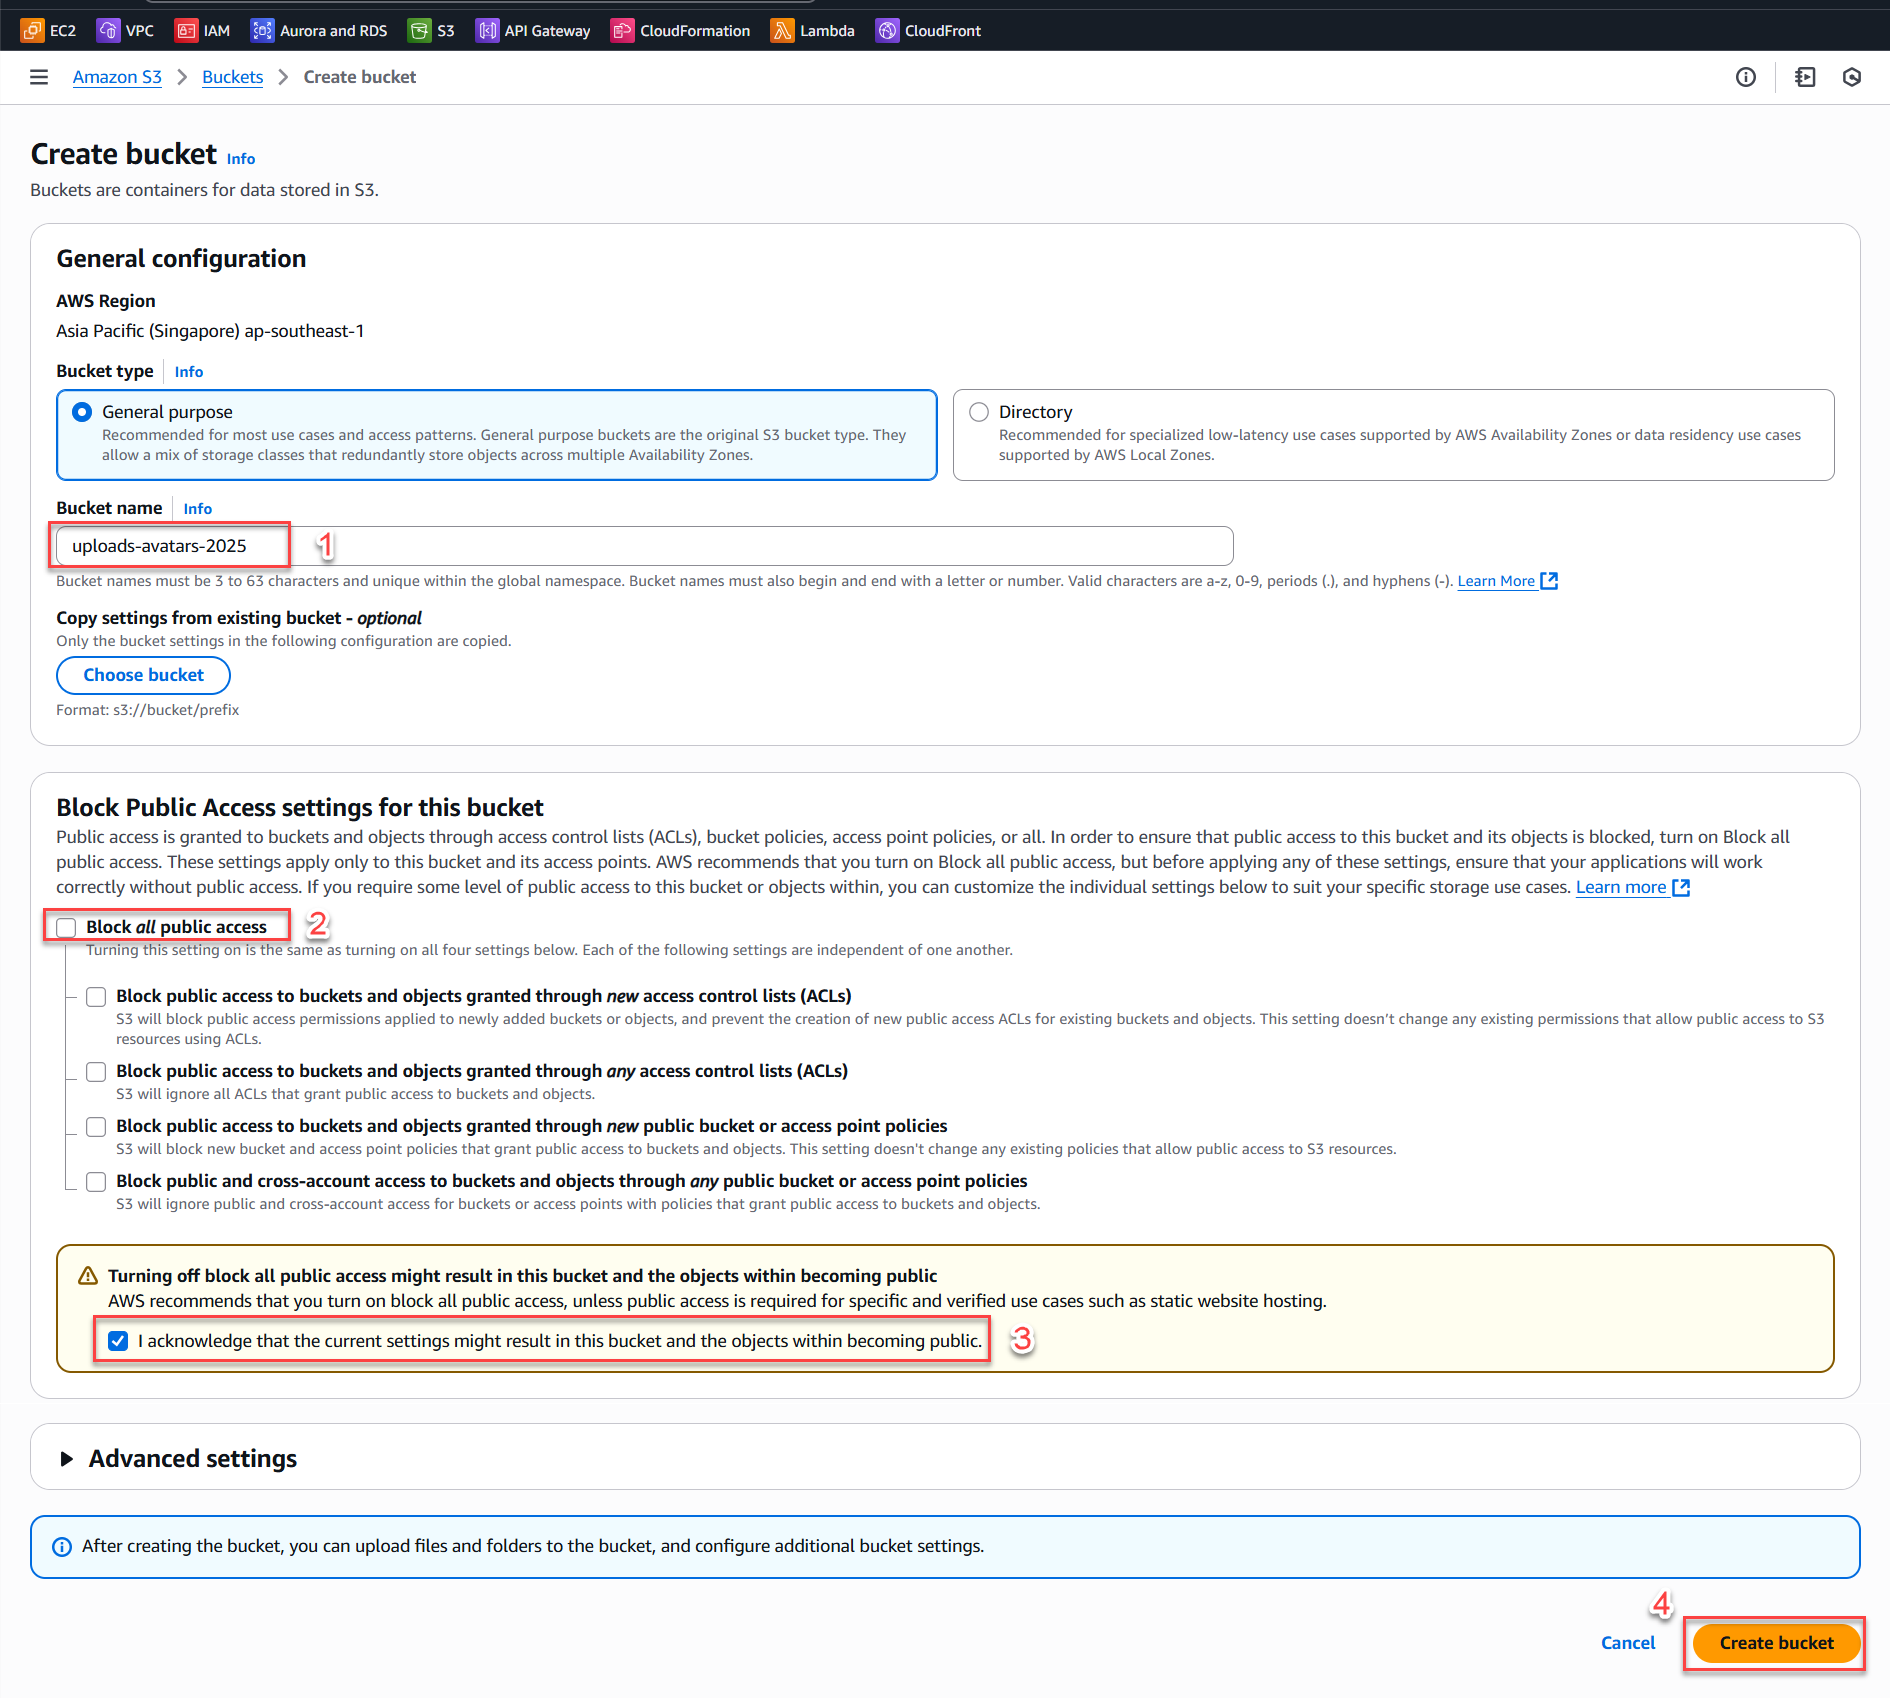This screenshot has width=1890, height=1698.
Task: Click 'General configuration' heading
Action: (x=181, y=259)
